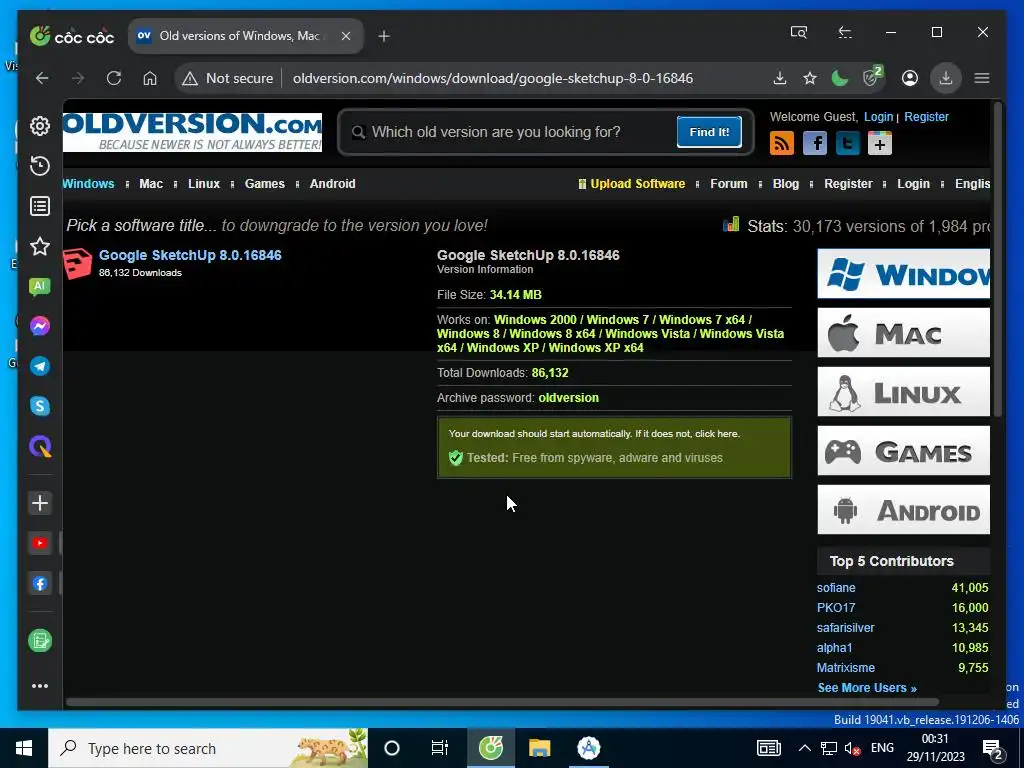Screen dimensions: 1024x768
Task: Open the ad-block shield with badge 2
Action: (x=873, y=77)
